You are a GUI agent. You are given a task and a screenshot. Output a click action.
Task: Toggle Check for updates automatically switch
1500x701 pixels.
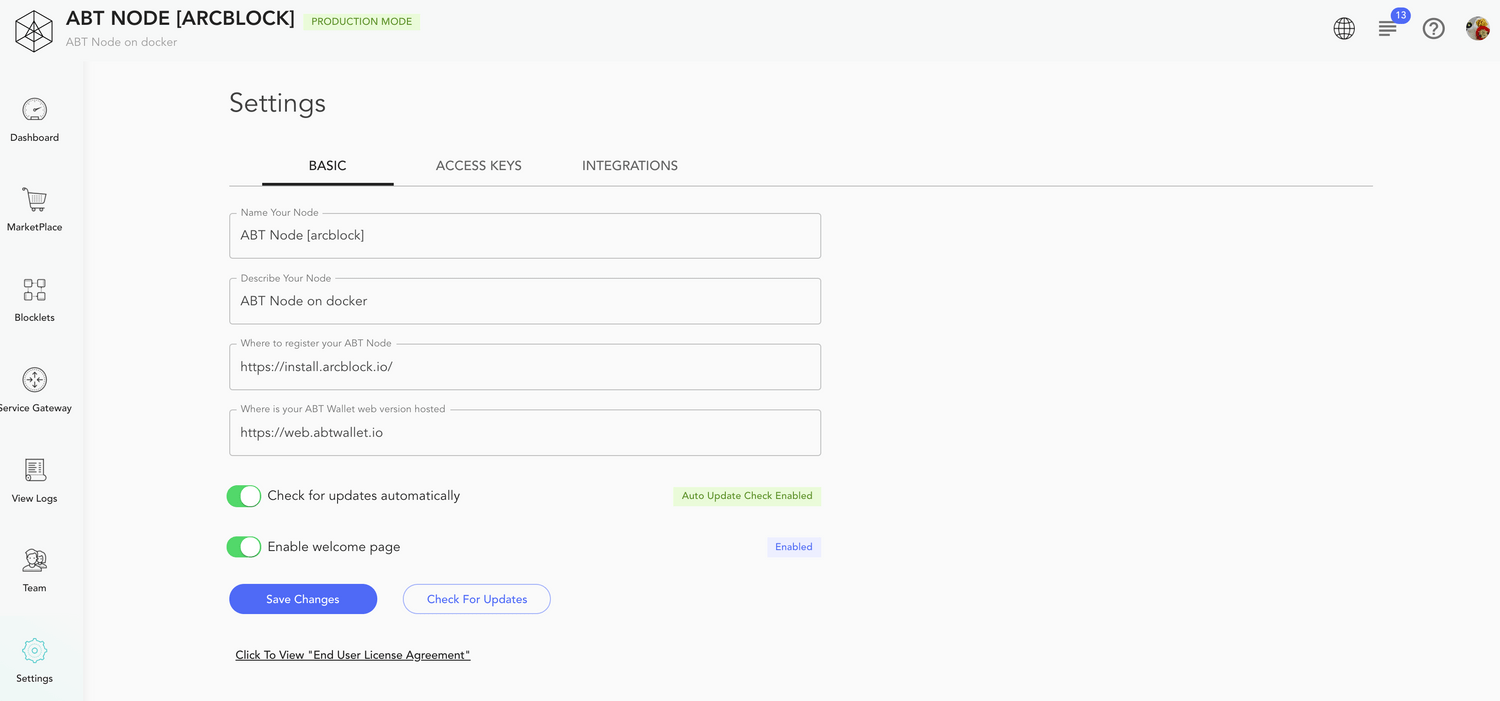pyautogui.click(x=244, y=496)
